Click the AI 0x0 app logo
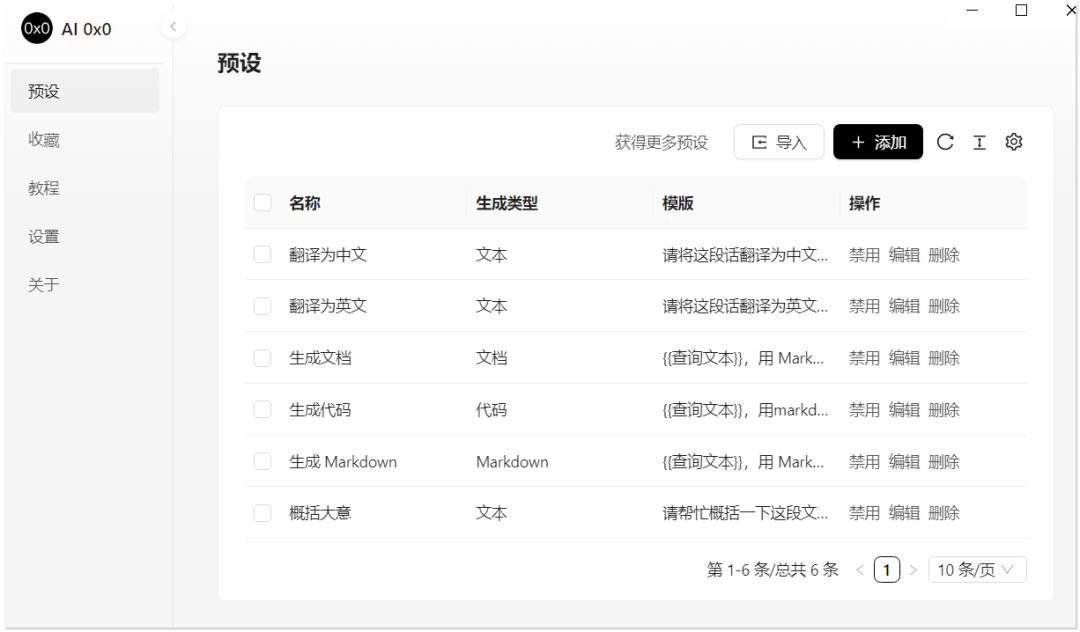 tap(36, 28)
